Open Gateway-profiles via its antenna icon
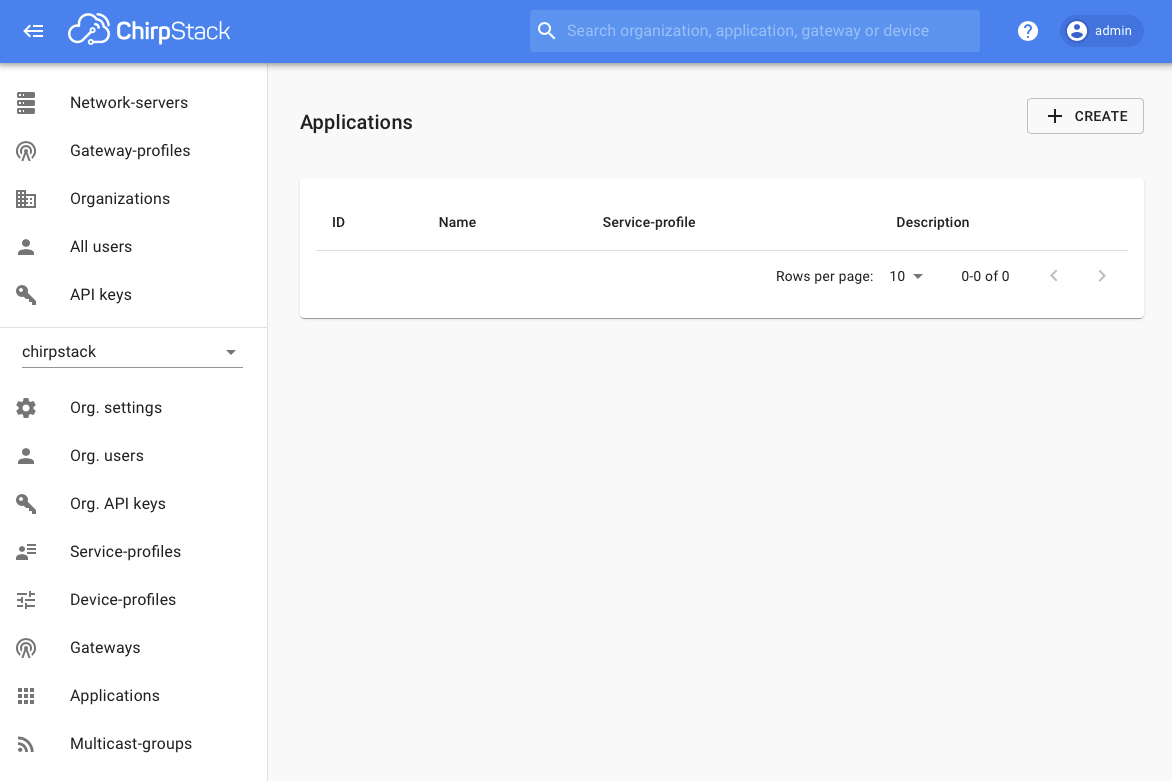Screen dimensions: 1172x781 25,150
